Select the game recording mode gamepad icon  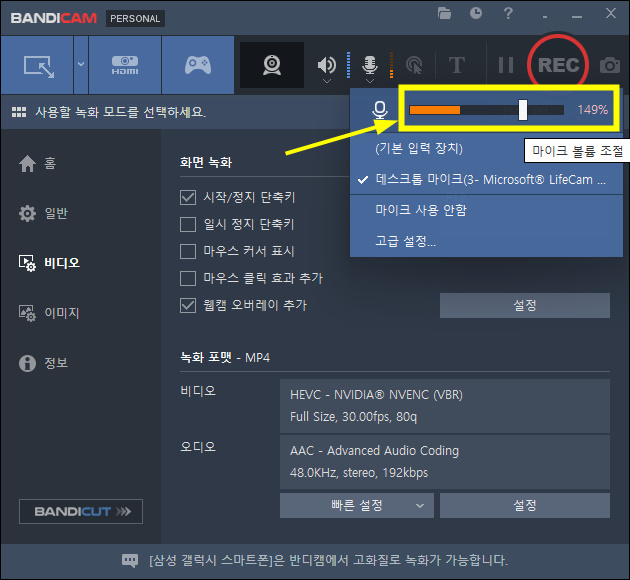(198, 65)
